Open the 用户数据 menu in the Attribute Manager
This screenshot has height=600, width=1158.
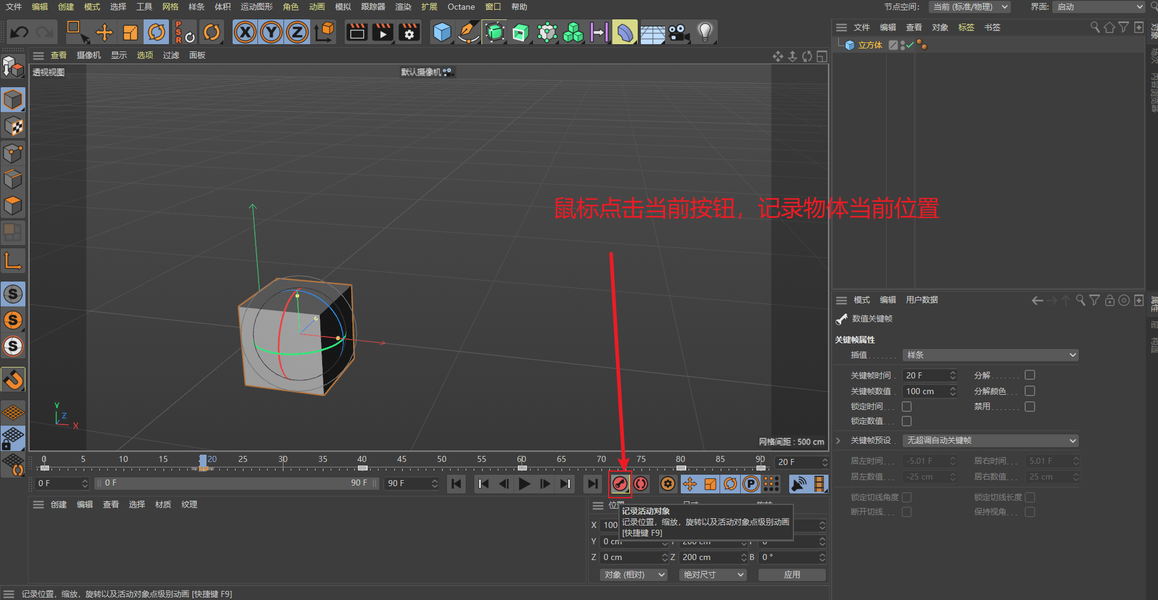pos(922,300)
